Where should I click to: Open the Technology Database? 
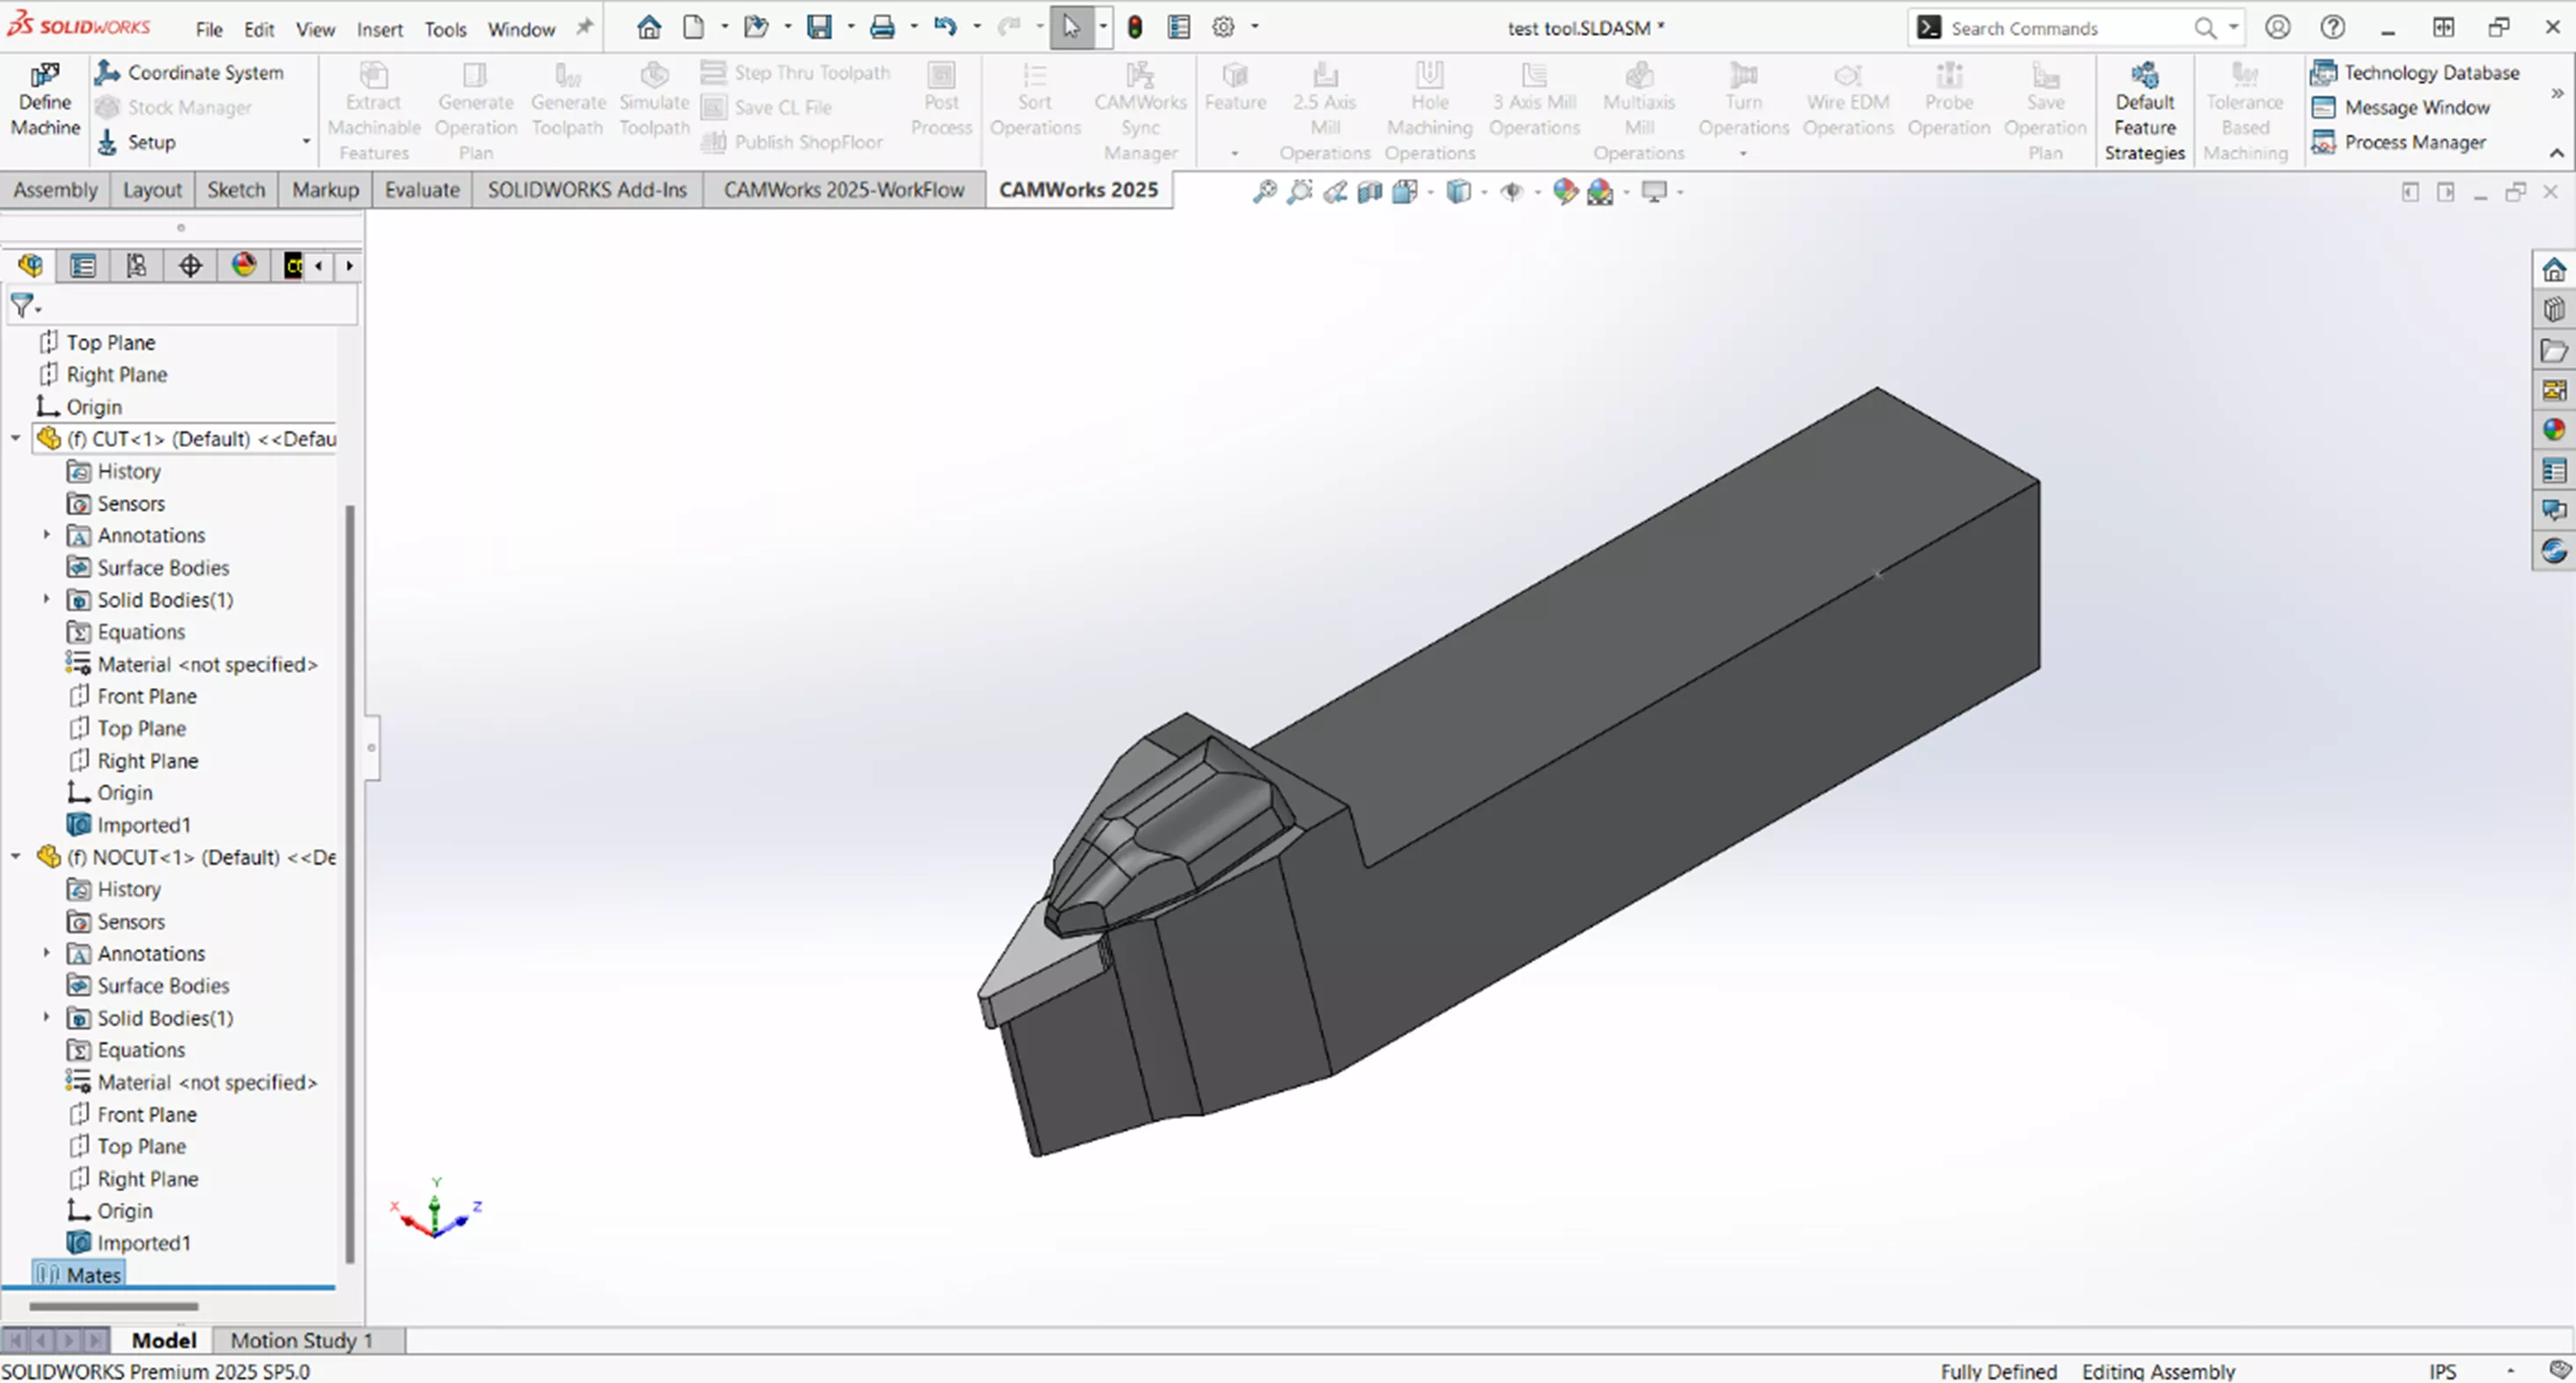pos(2419,71)
